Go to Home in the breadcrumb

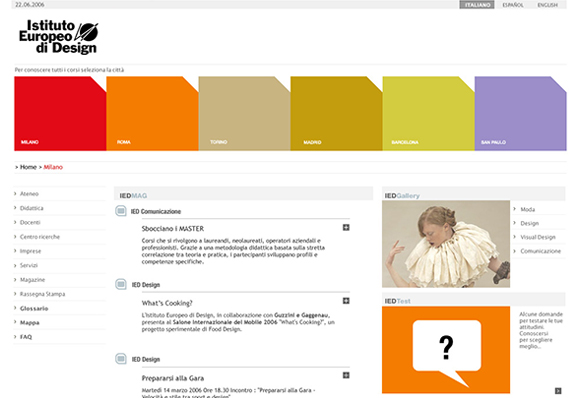click(28, 167)
